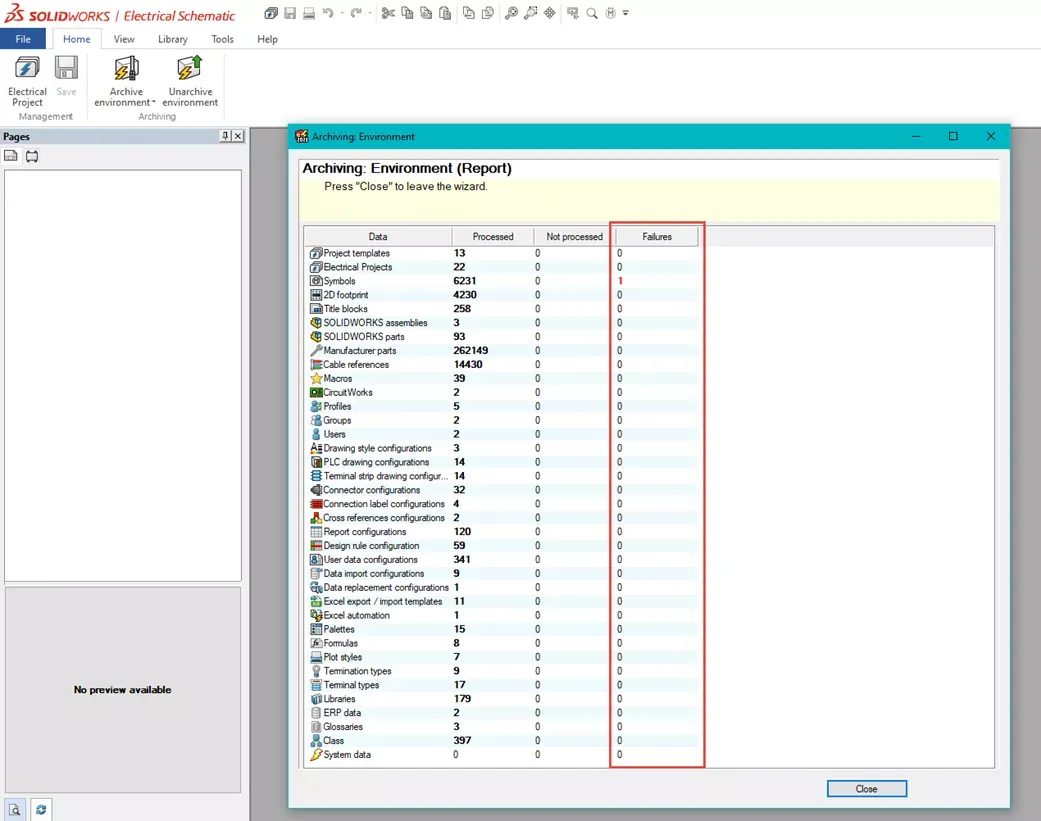Viewport: 1041px width, 821px height.
Task: Click the second icon under Pages header
Action: click(x=32, y=156)
